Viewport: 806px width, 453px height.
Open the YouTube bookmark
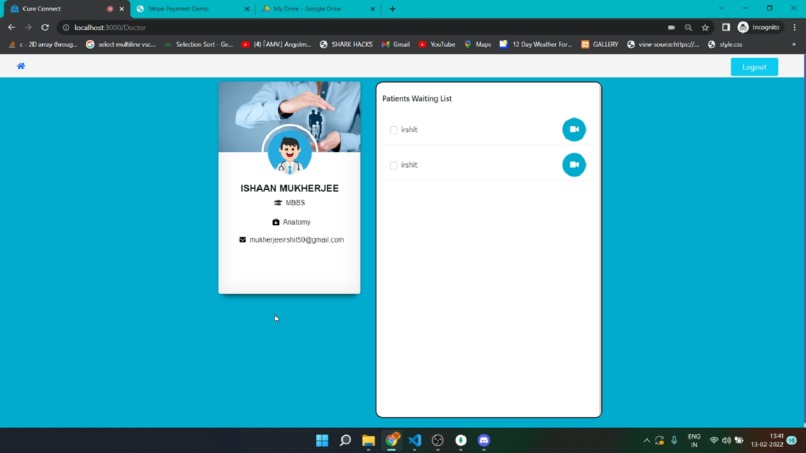click(436, 45)
